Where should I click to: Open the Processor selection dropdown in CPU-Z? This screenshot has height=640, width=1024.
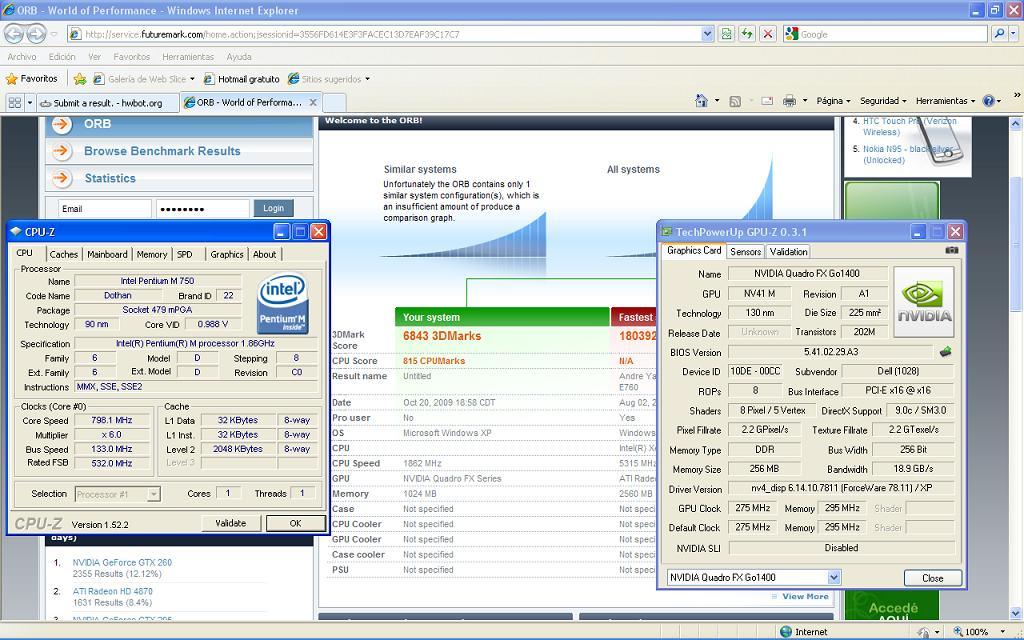[153, 494]
